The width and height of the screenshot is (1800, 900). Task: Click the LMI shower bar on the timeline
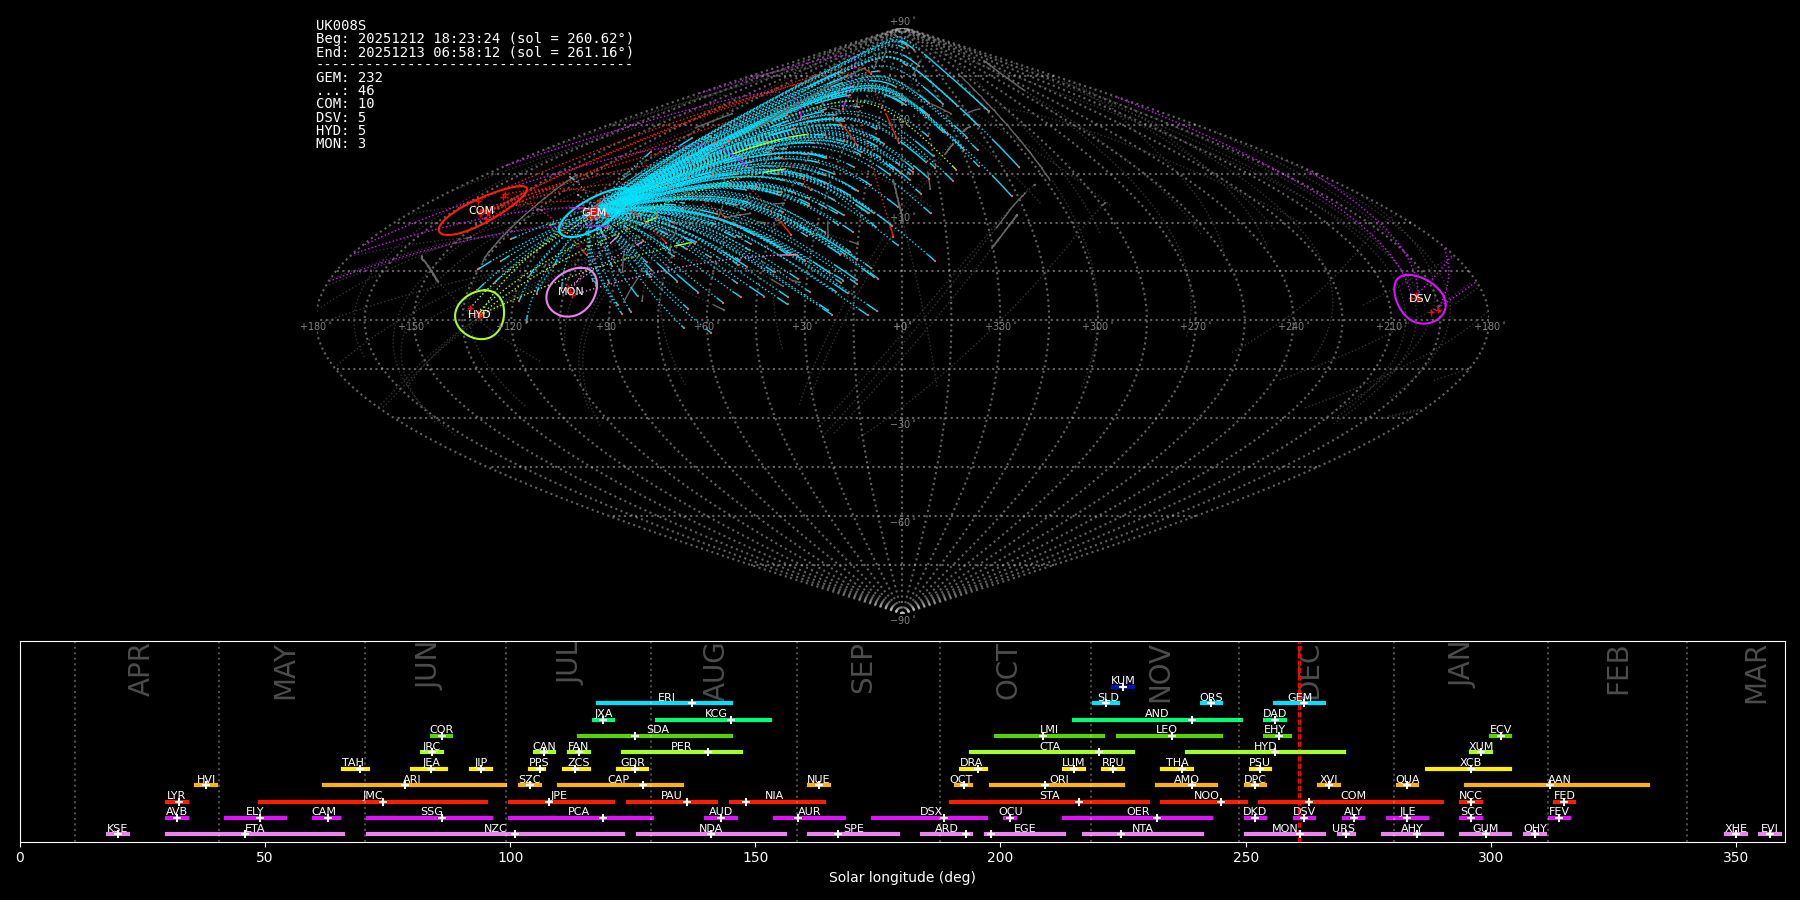coord(1049,736)
